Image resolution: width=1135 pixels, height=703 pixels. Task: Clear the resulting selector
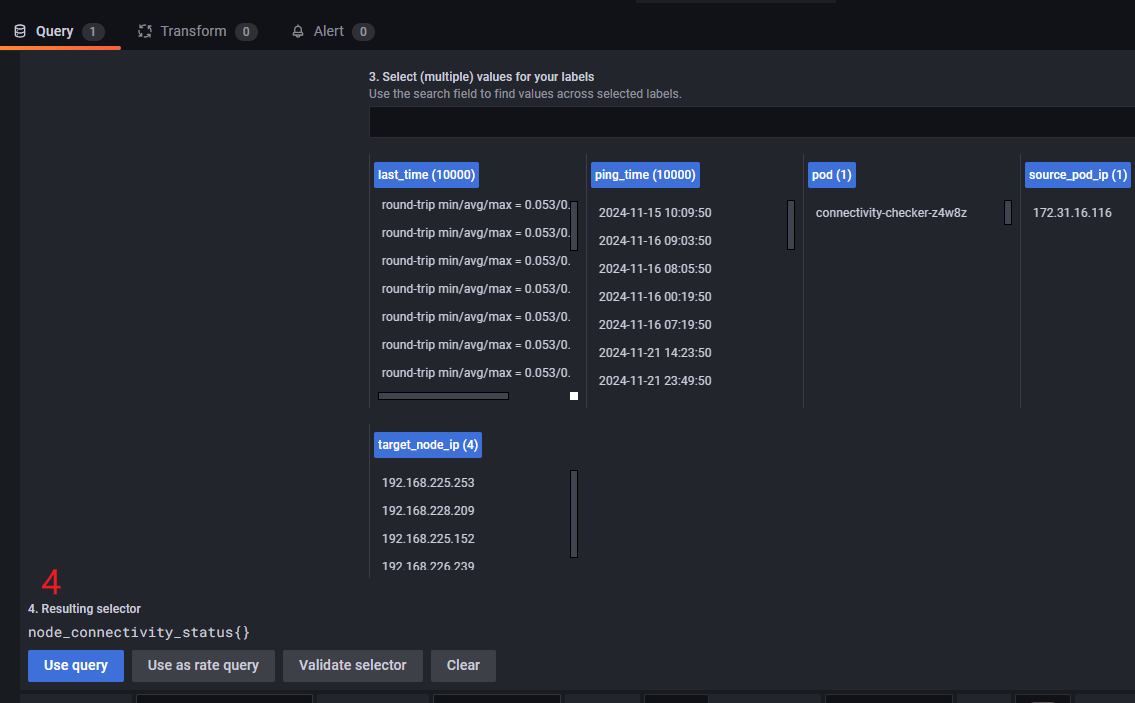pos(463,666)
